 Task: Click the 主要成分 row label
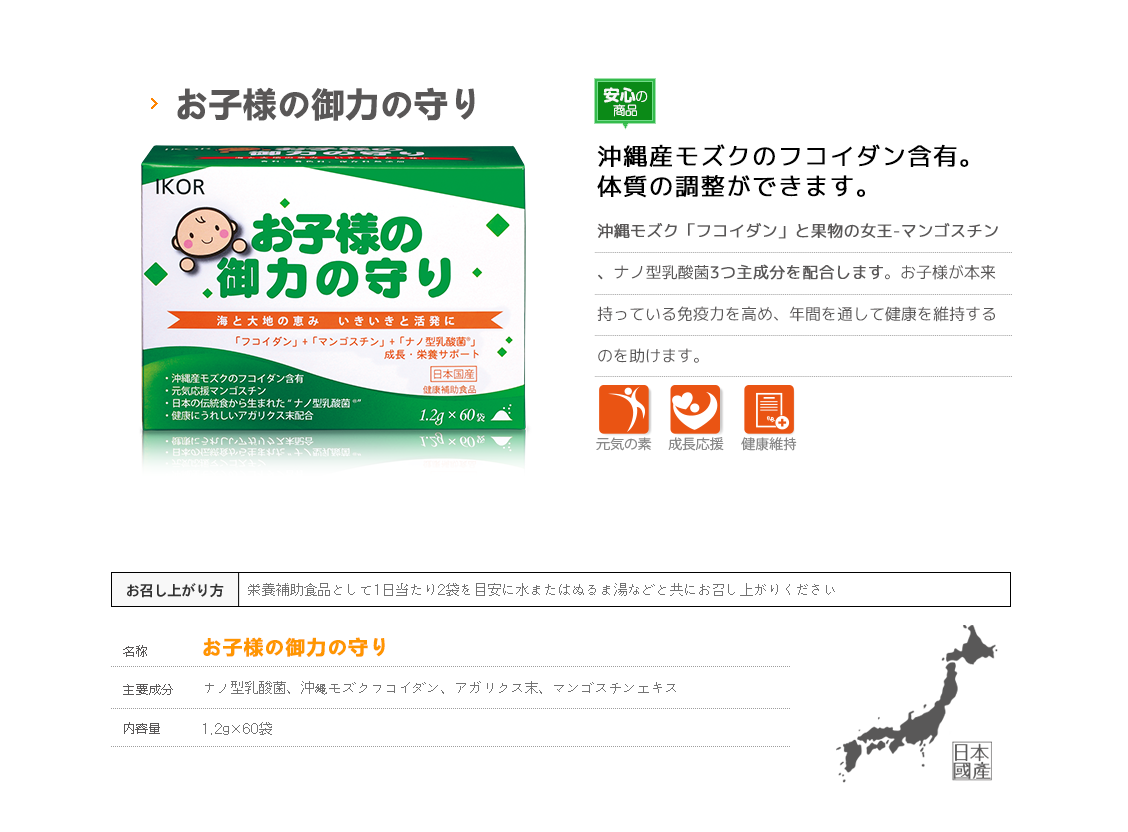point(147,690)
